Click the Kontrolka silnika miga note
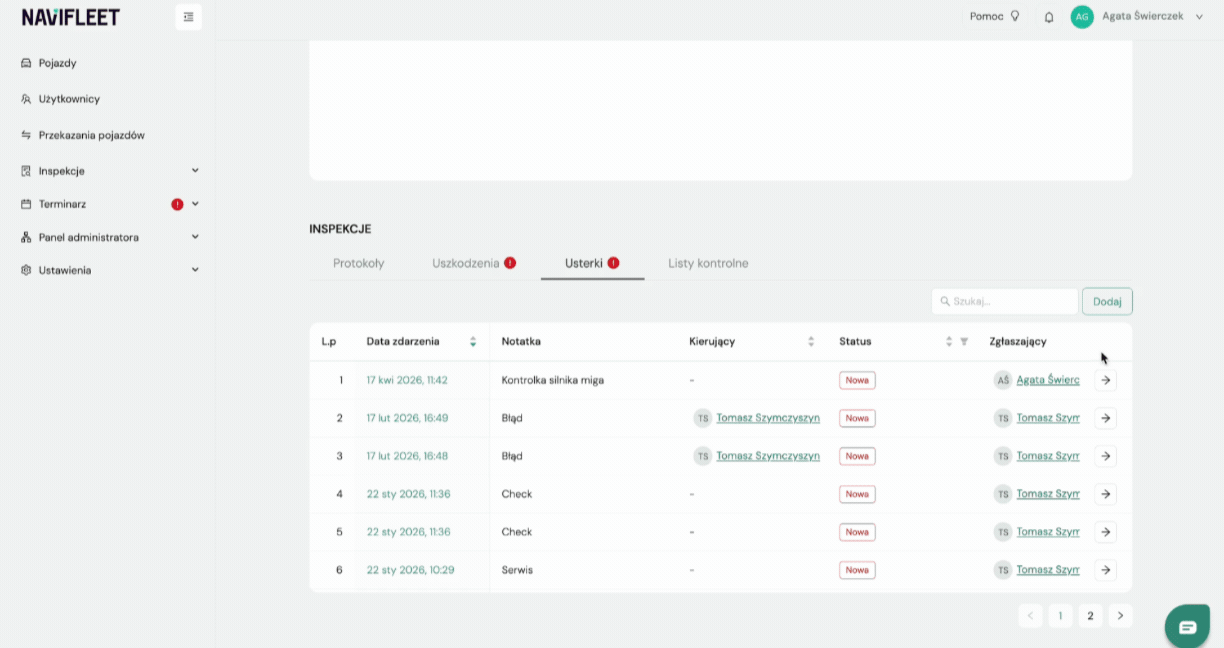This screenshot has height=648, width=1224. coord(553,380)
